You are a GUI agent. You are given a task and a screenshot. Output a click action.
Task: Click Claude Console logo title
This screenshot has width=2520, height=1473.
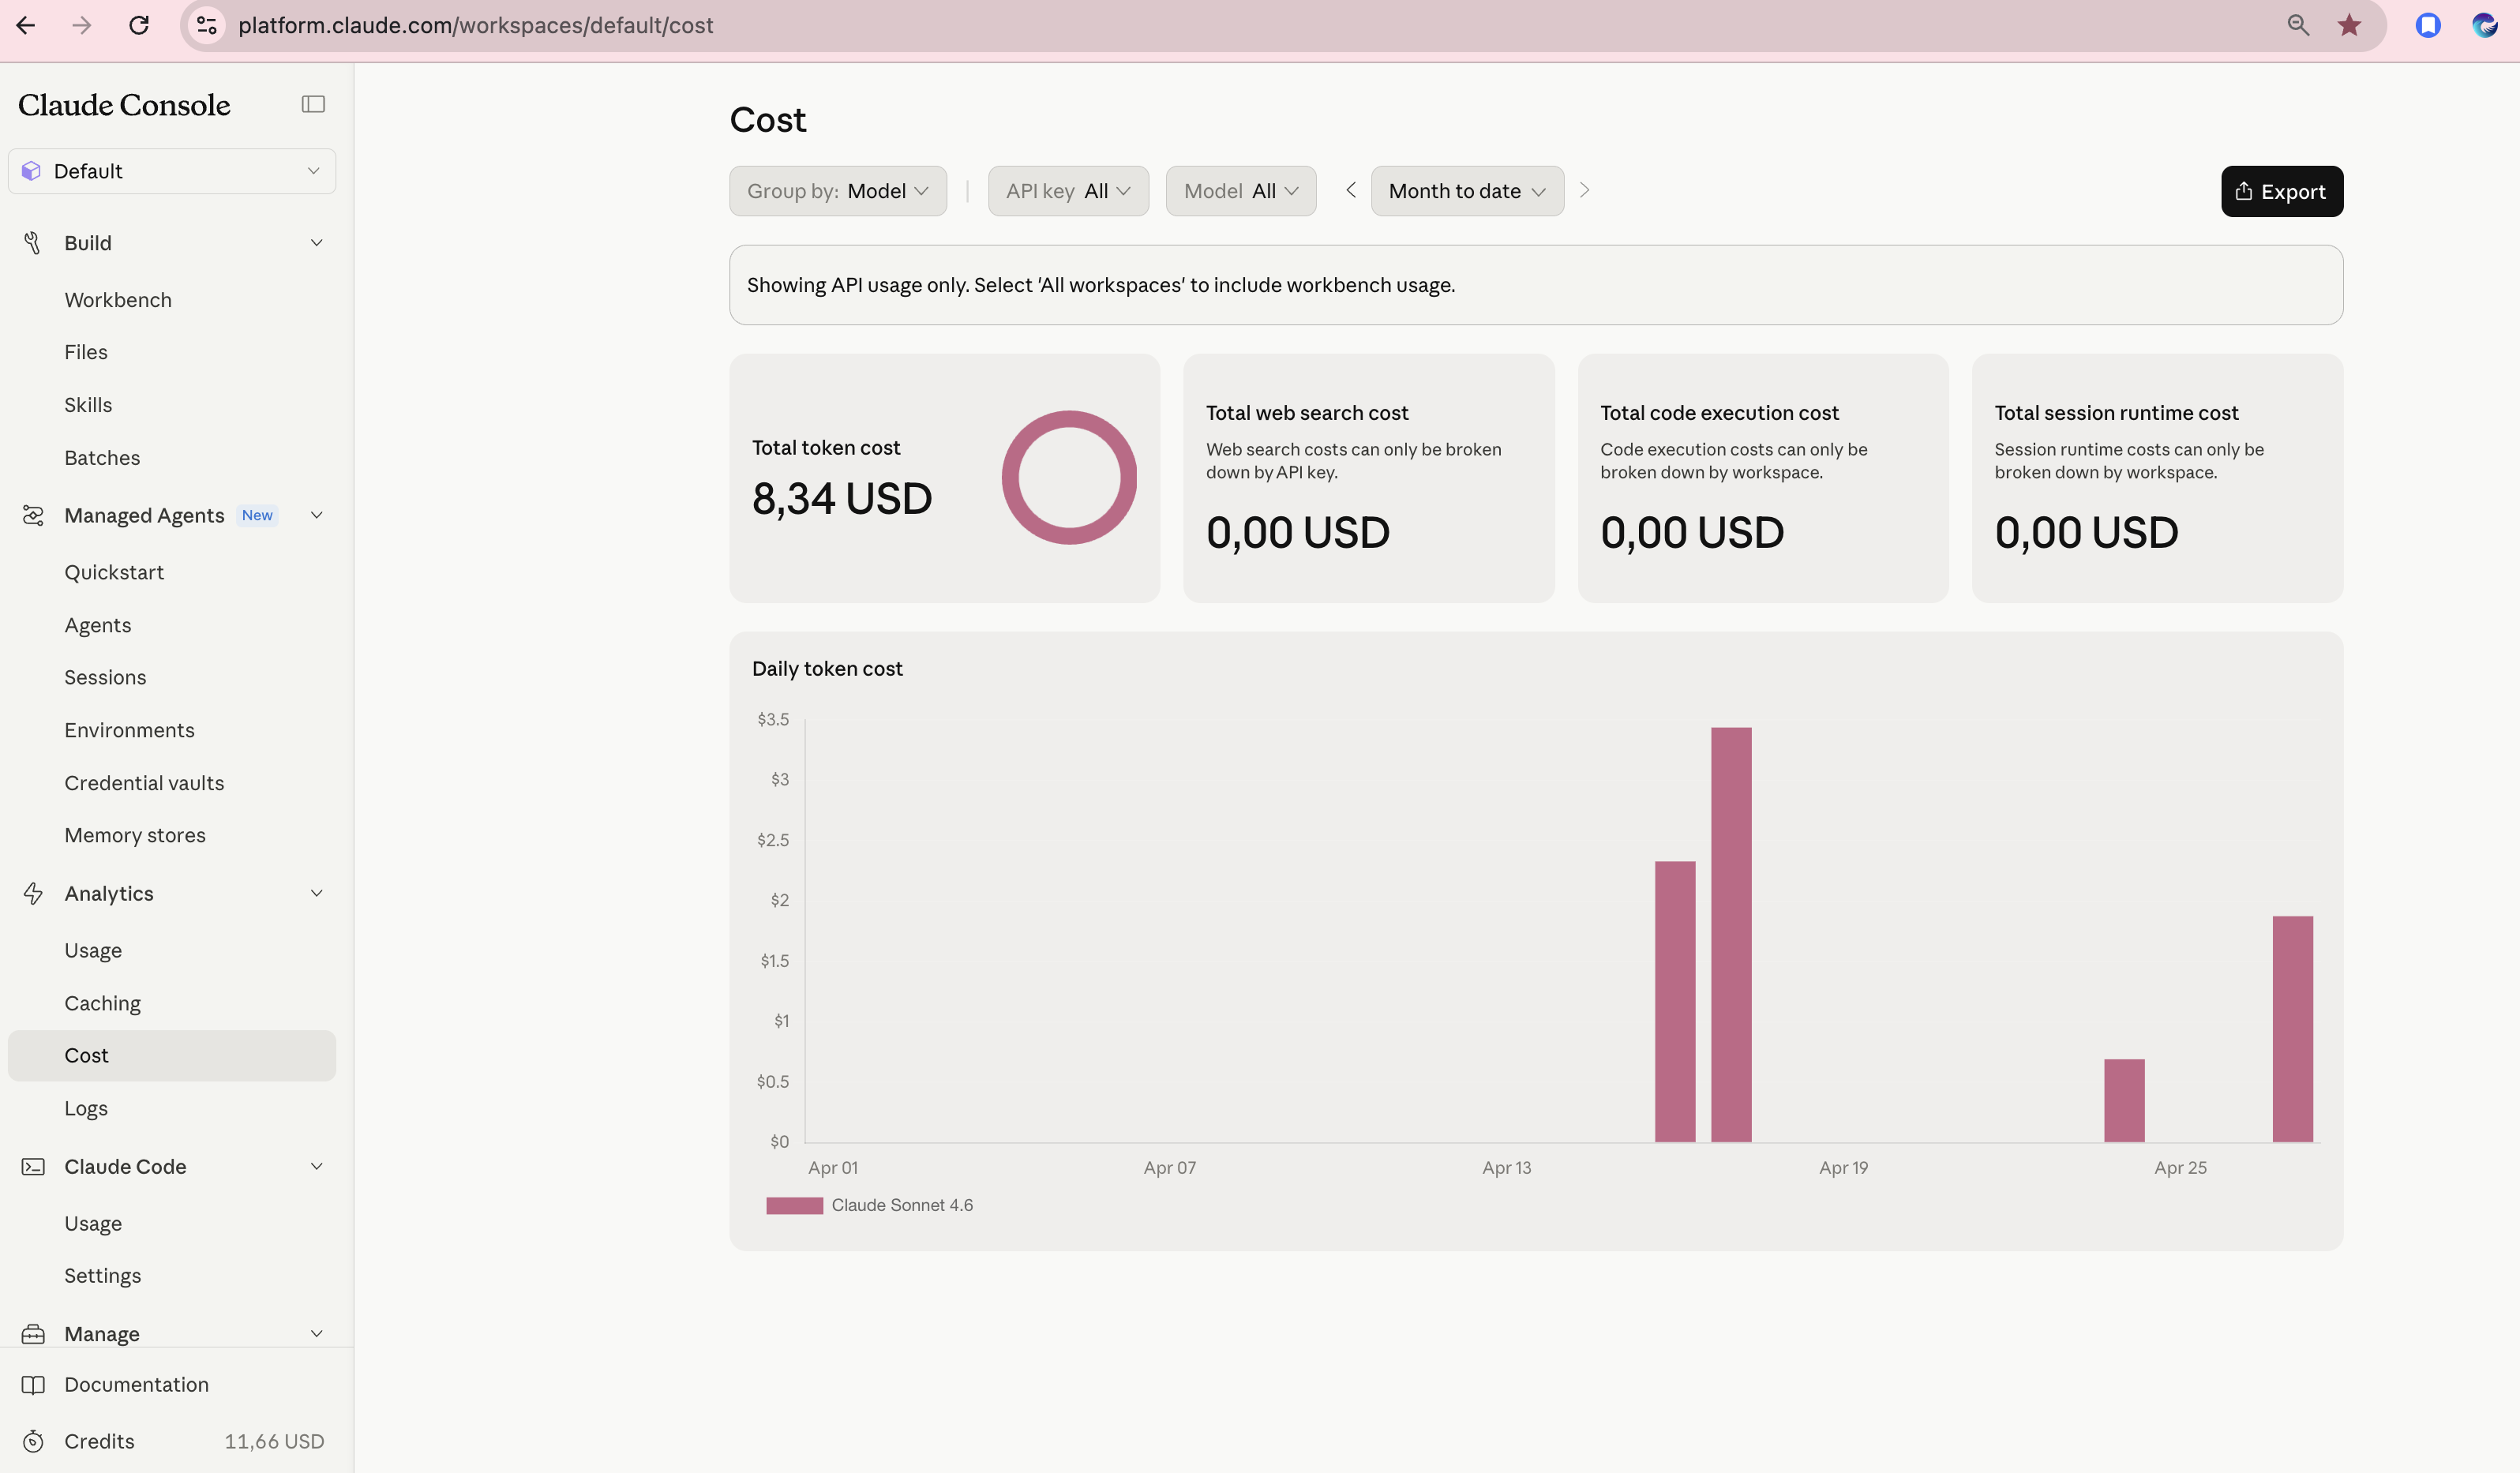[124, 104]
